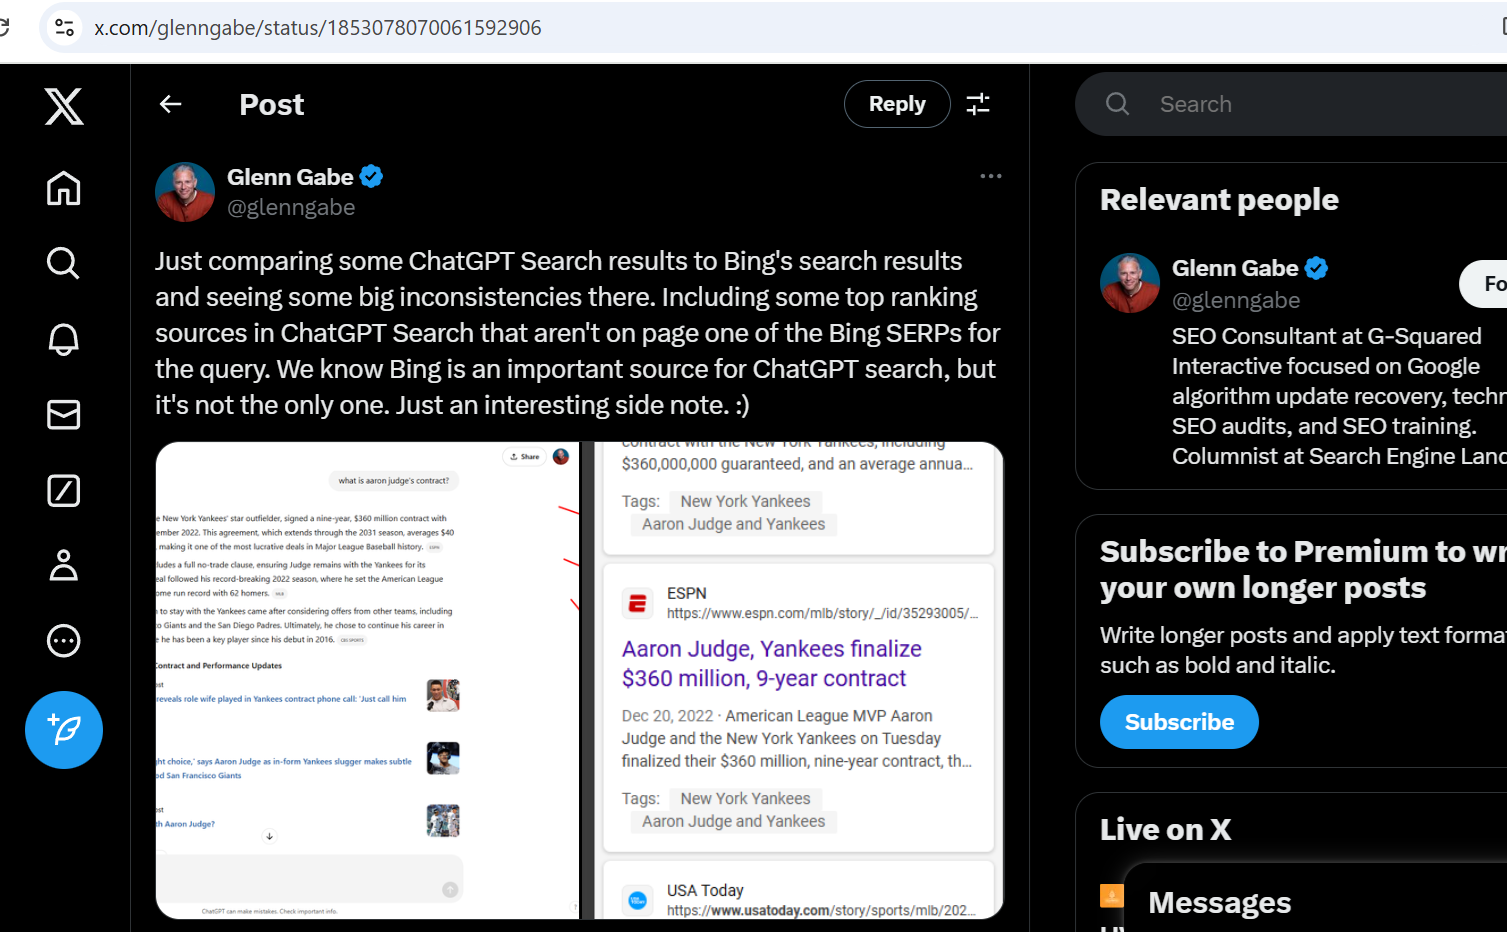
Task: Click the back arrow beside Post
Action: click(x=171, y=104)
